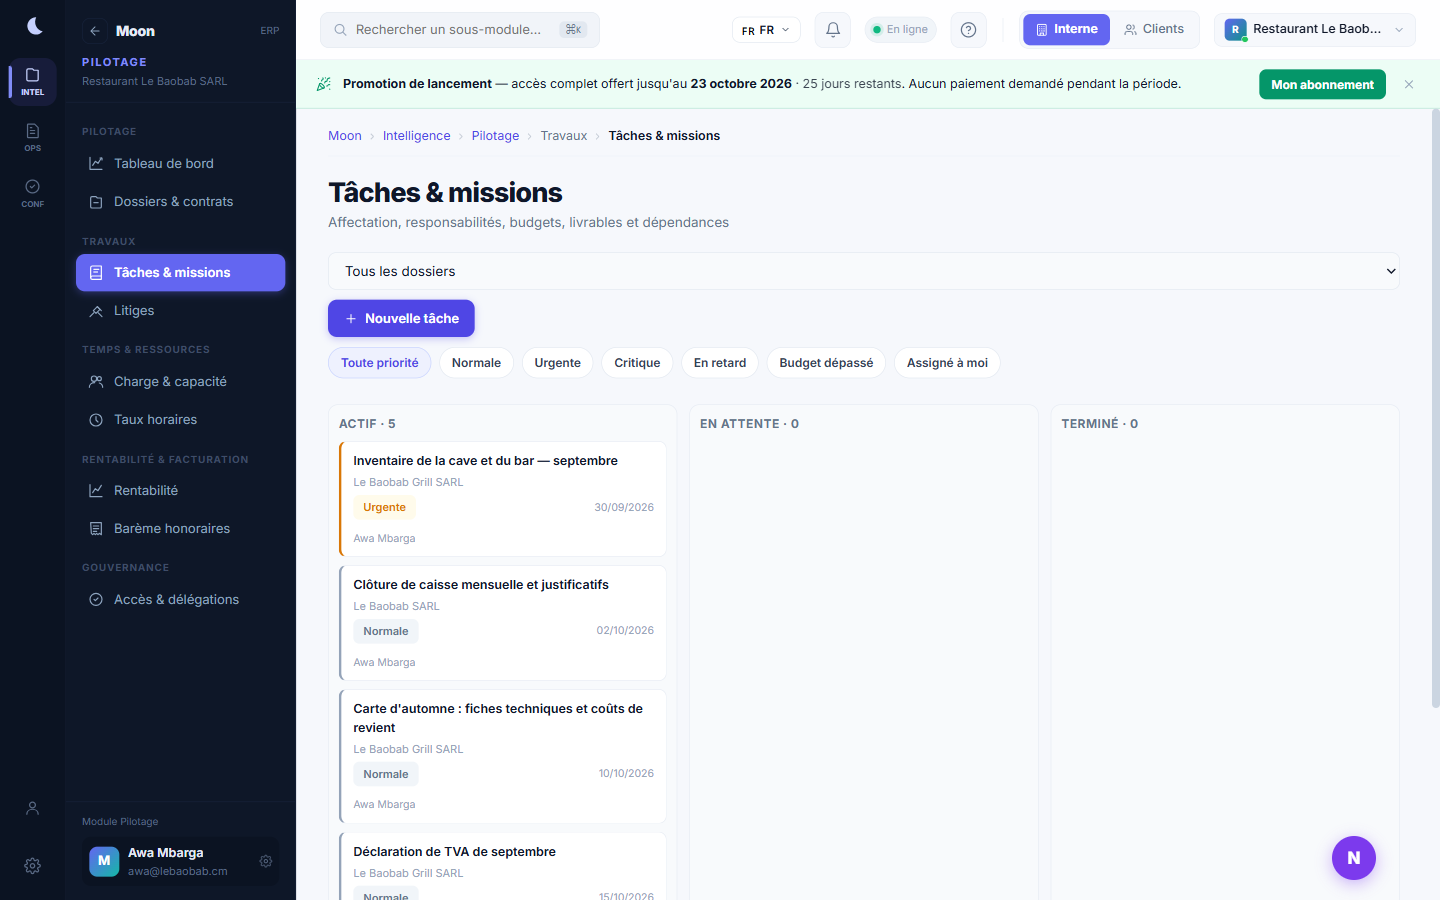Follow the Intelligence breadcrumb link

417,136
